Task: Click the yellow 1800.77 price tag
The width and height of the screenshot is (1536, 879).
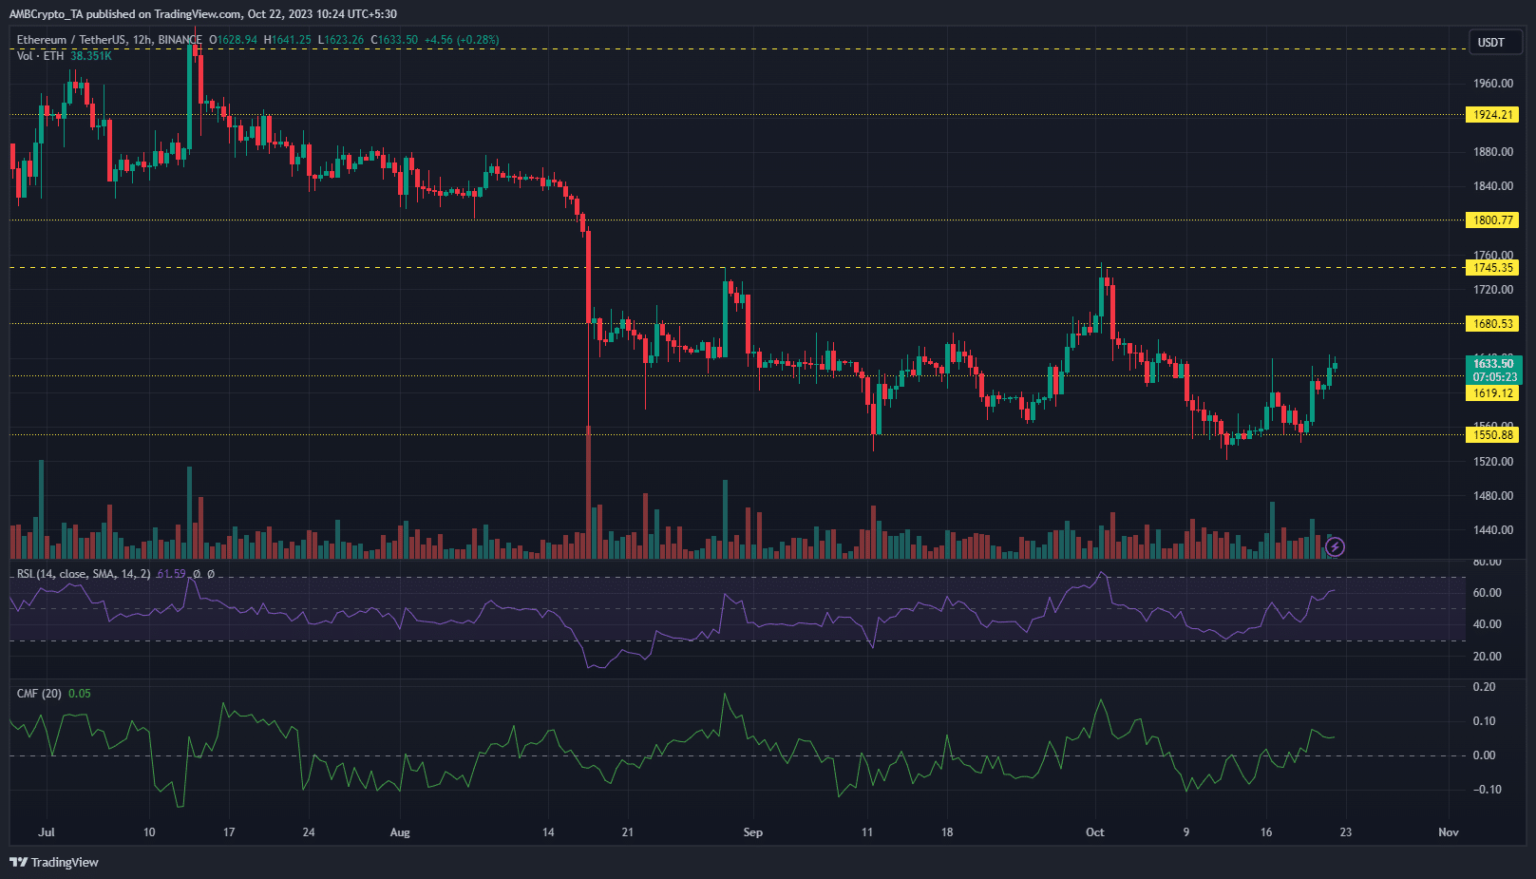Action: (1493, 220)
